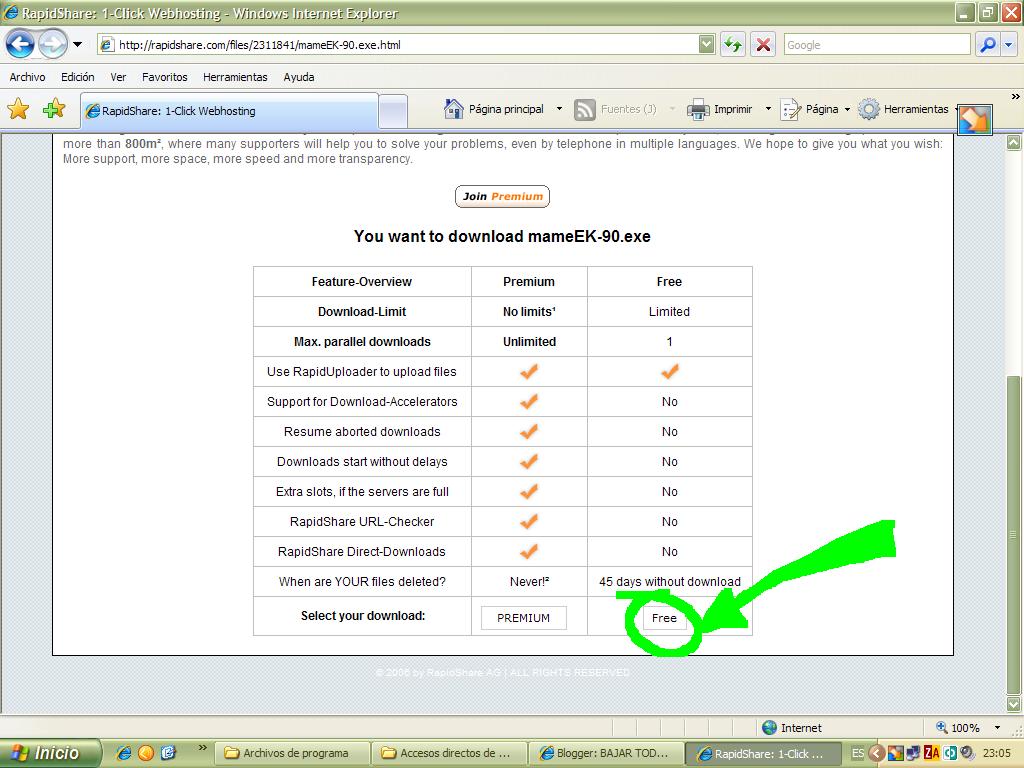The image size is (1024, 768).
Task: Click the Join Premium button
Action: coord(502,197)
